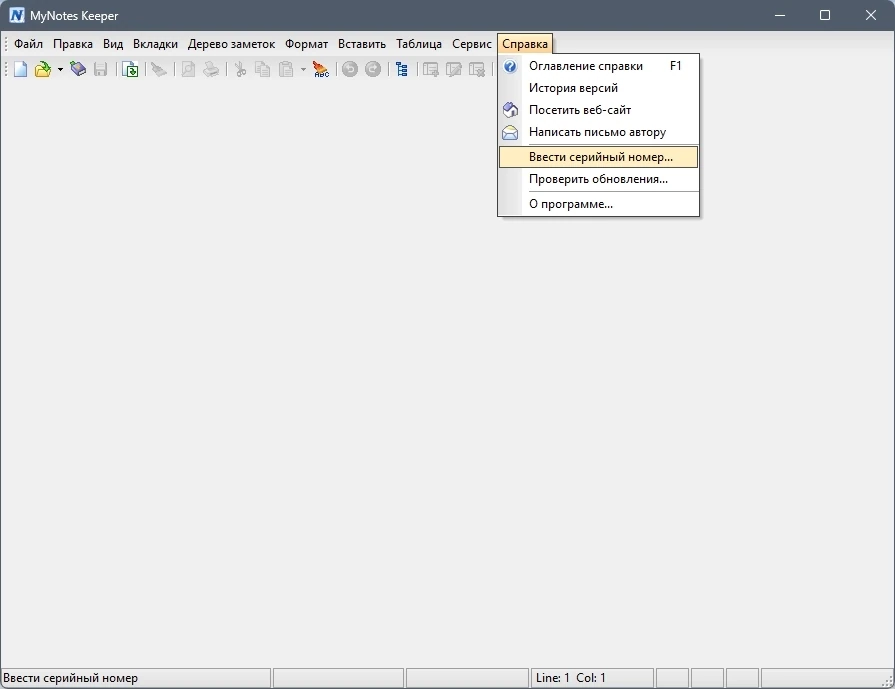The height and width of the screenshot is (689, 895).
Task: Select Оглавление справки menu entry
Action: coord(598,66)
